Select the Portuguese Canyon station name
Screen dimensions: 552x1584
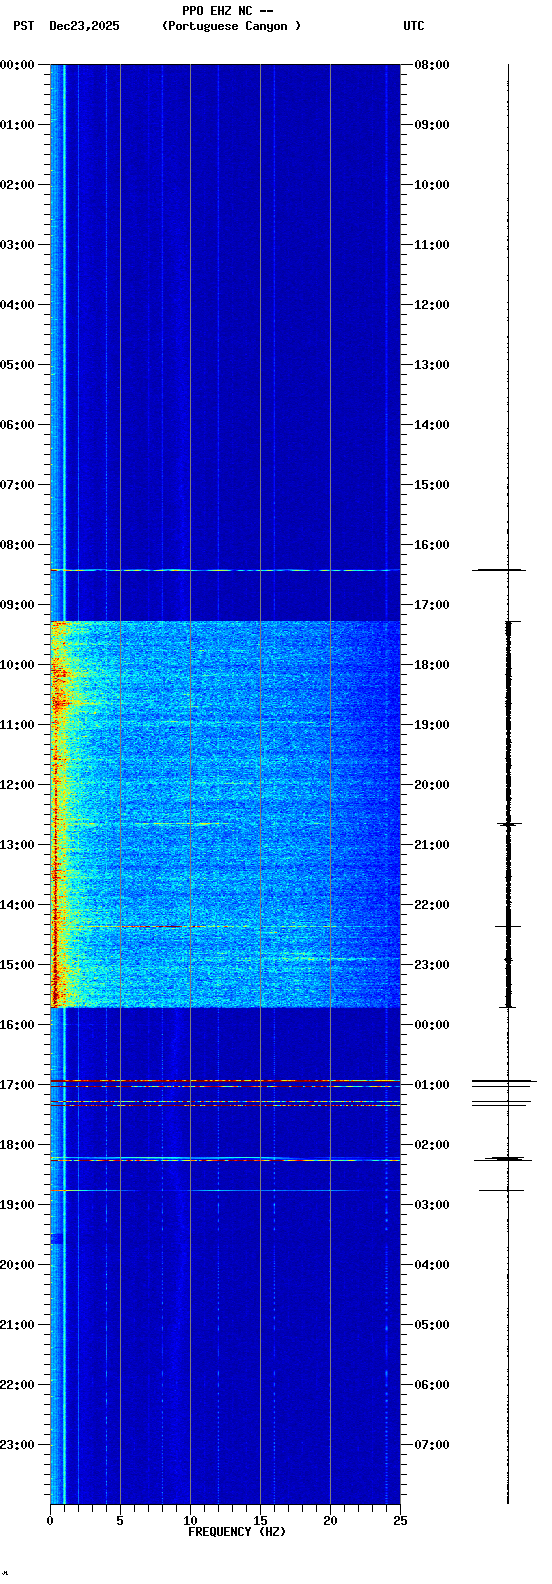231,26
